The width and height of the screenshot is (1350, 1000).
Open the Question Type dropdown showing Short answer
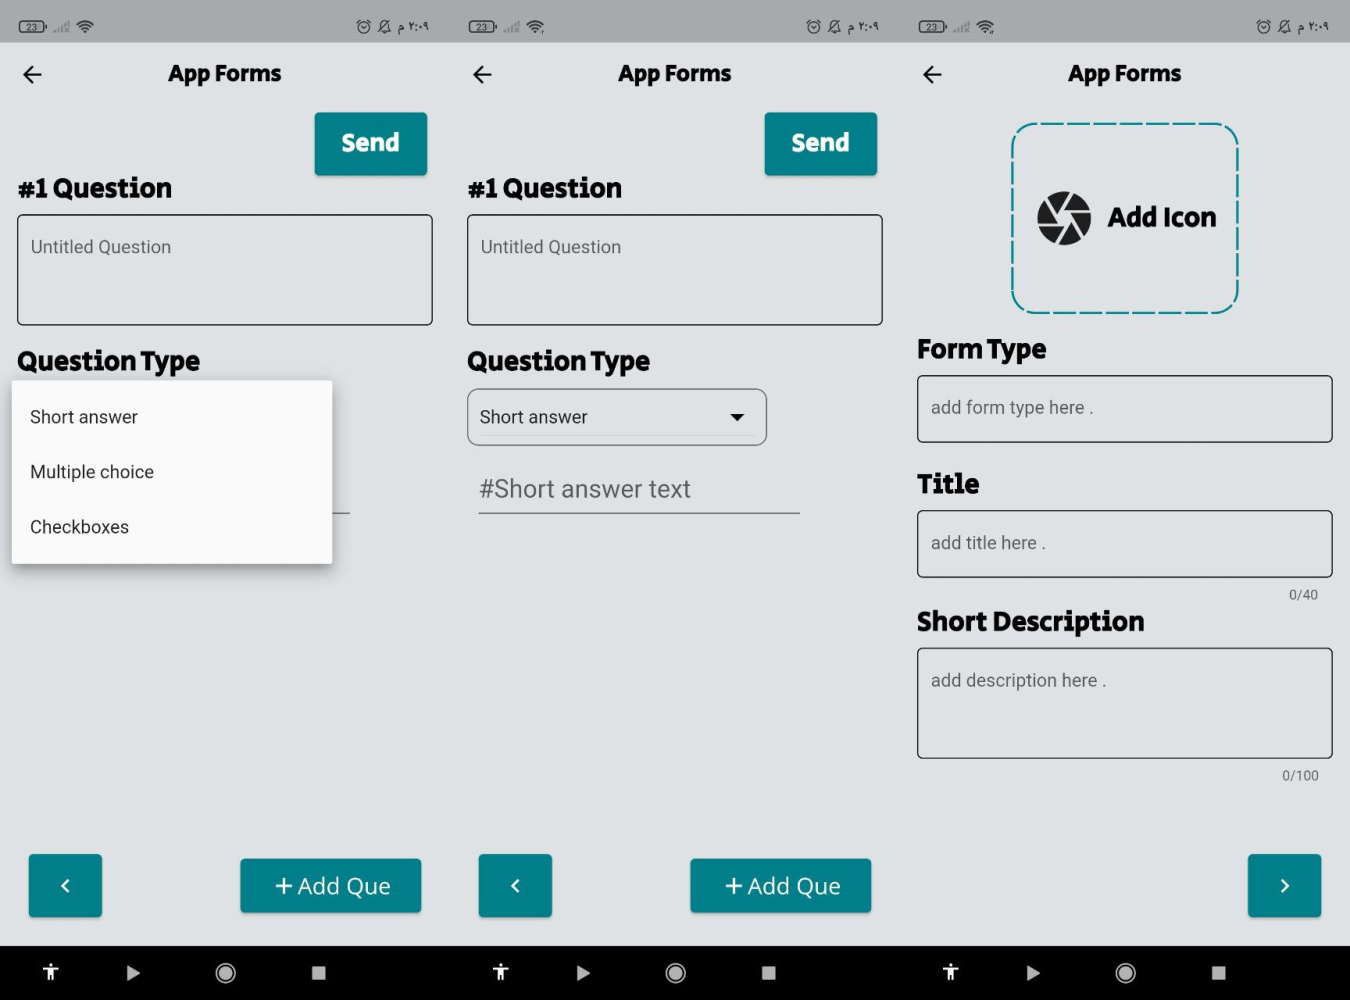[x=616, y=417]
